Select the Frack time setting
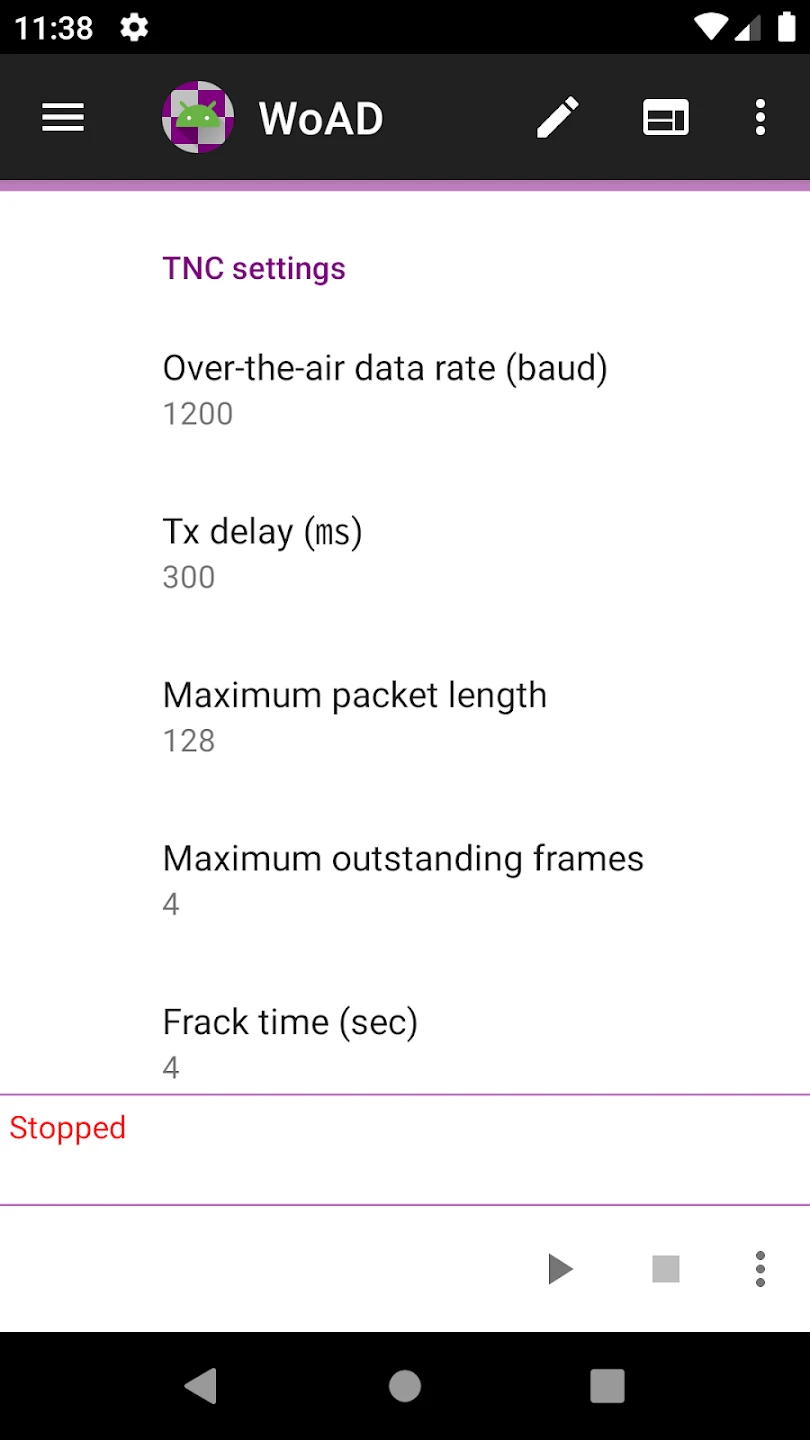This screenshot has width=810, height=1440. [x=290, y=1041]
